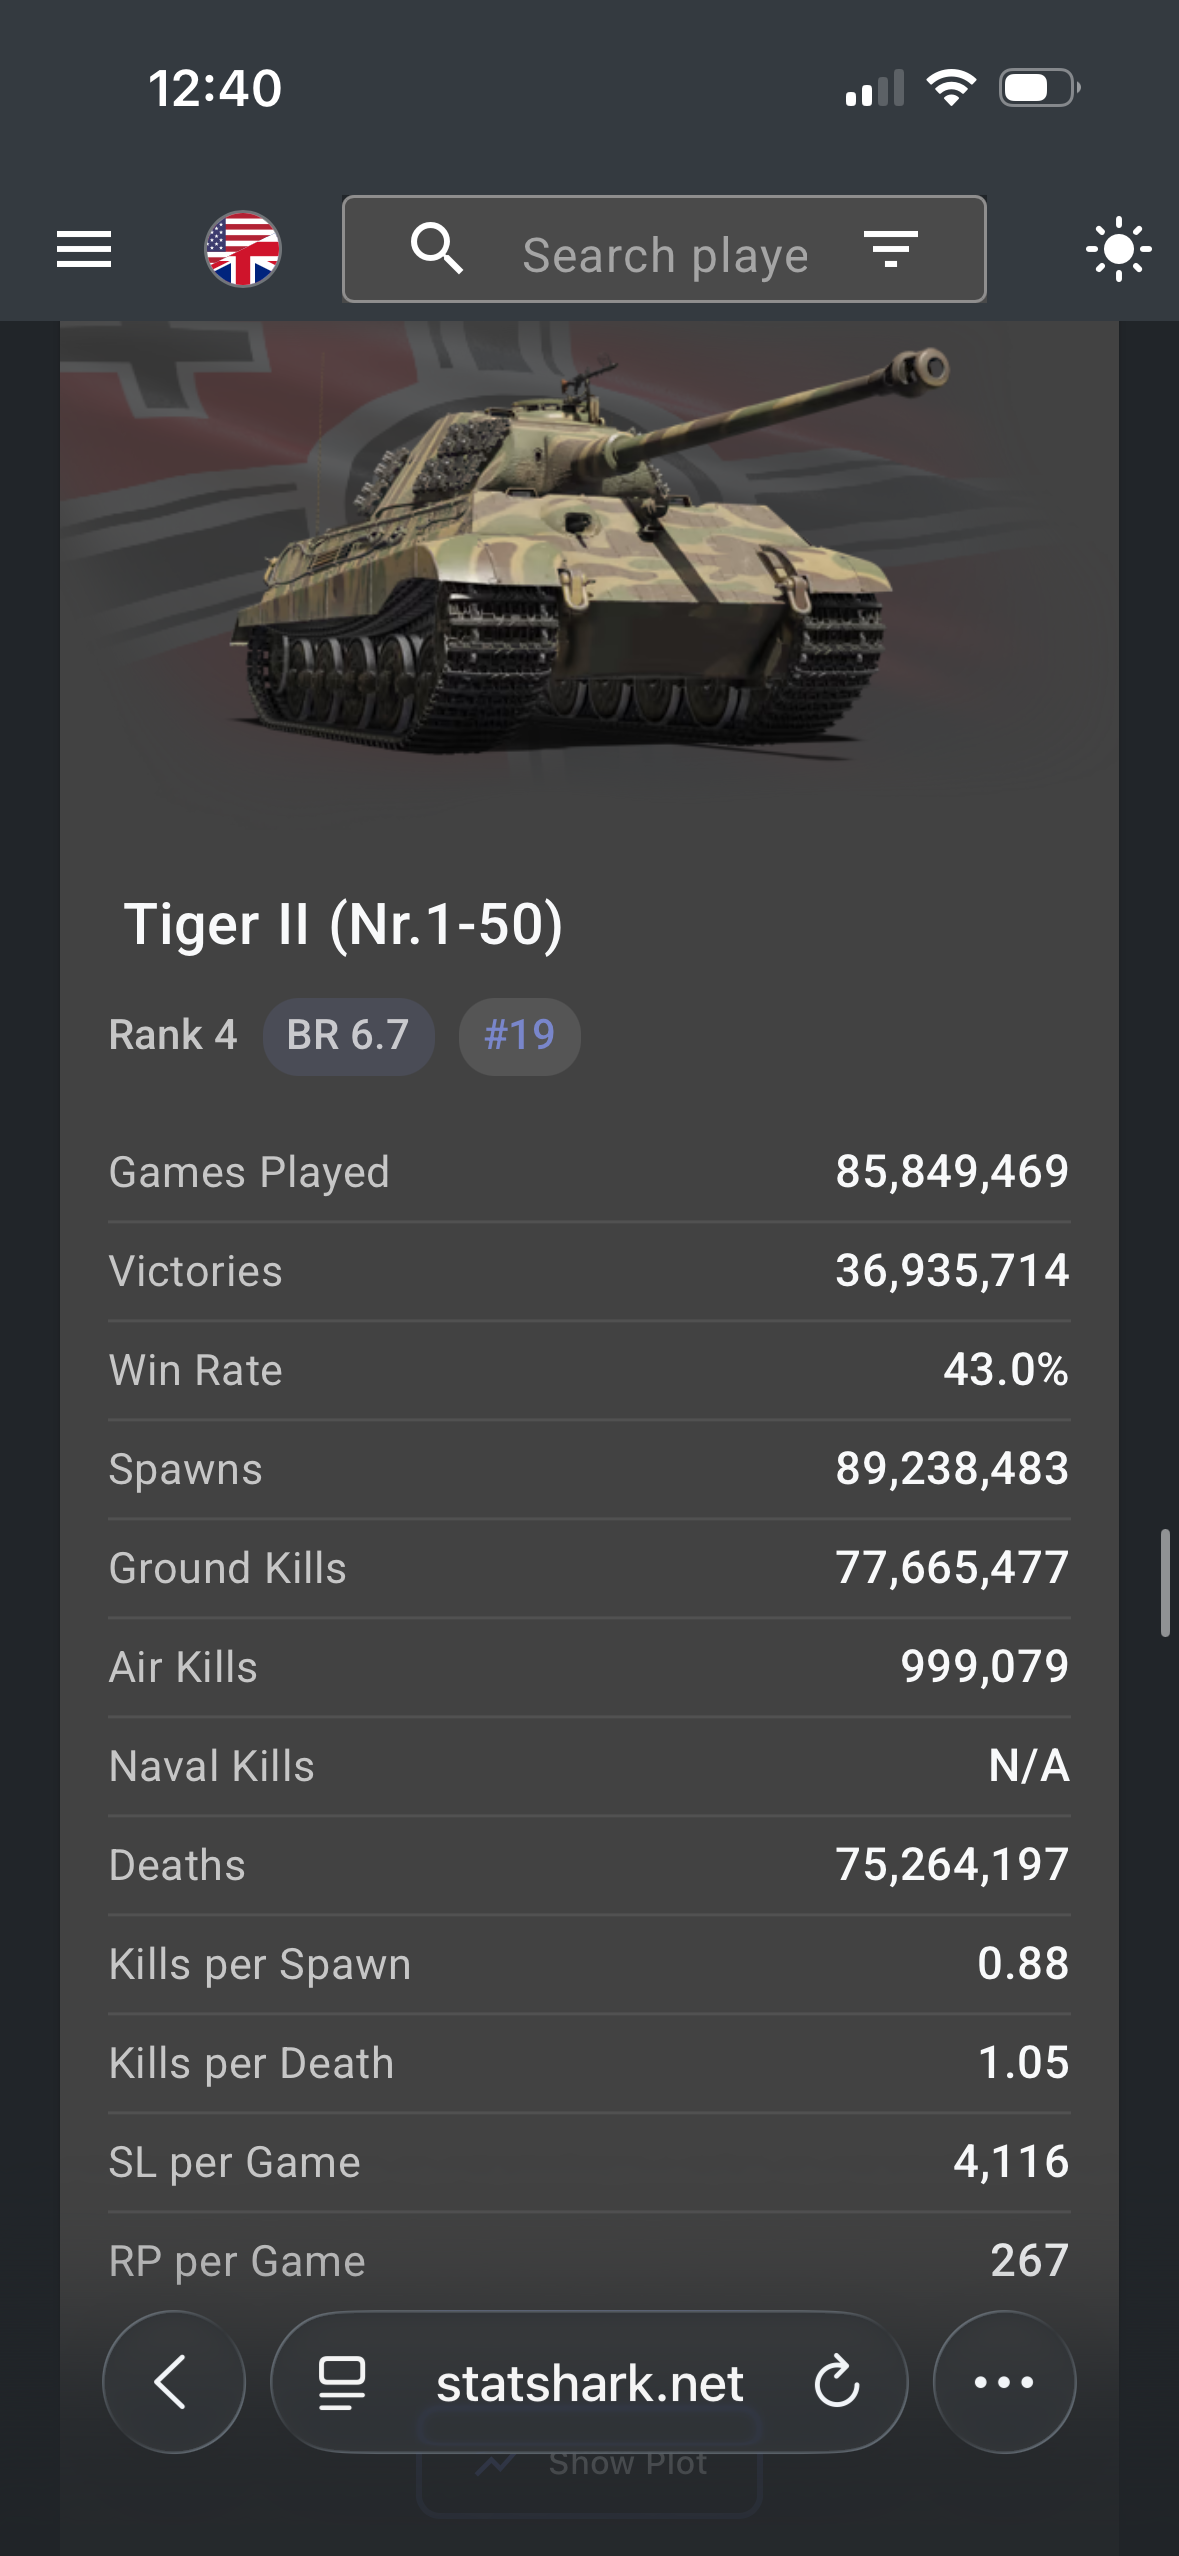Tap the Tiger II (Nr.1-50) title

[342, 924]
